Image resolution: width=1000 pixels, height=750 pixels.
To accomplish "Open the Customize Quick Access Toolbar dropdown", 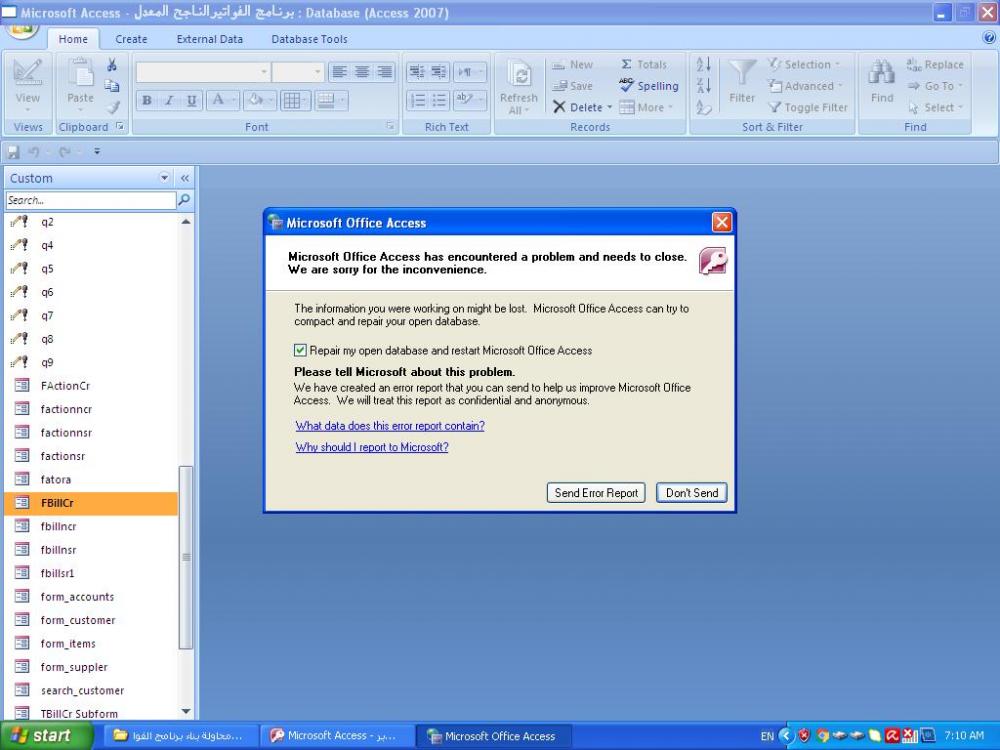I will (97, 152).
